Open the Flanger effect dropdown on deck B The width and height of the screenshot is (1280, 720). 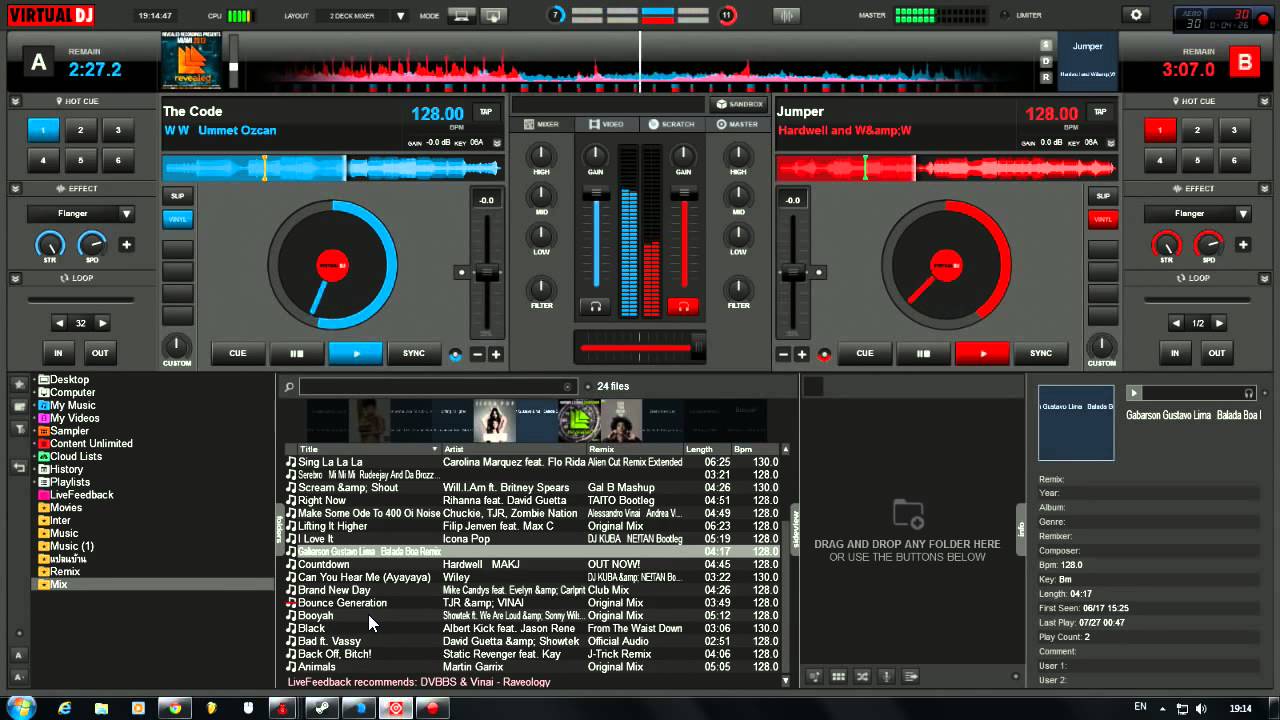pyautogui.click(x=1198, y=213)
